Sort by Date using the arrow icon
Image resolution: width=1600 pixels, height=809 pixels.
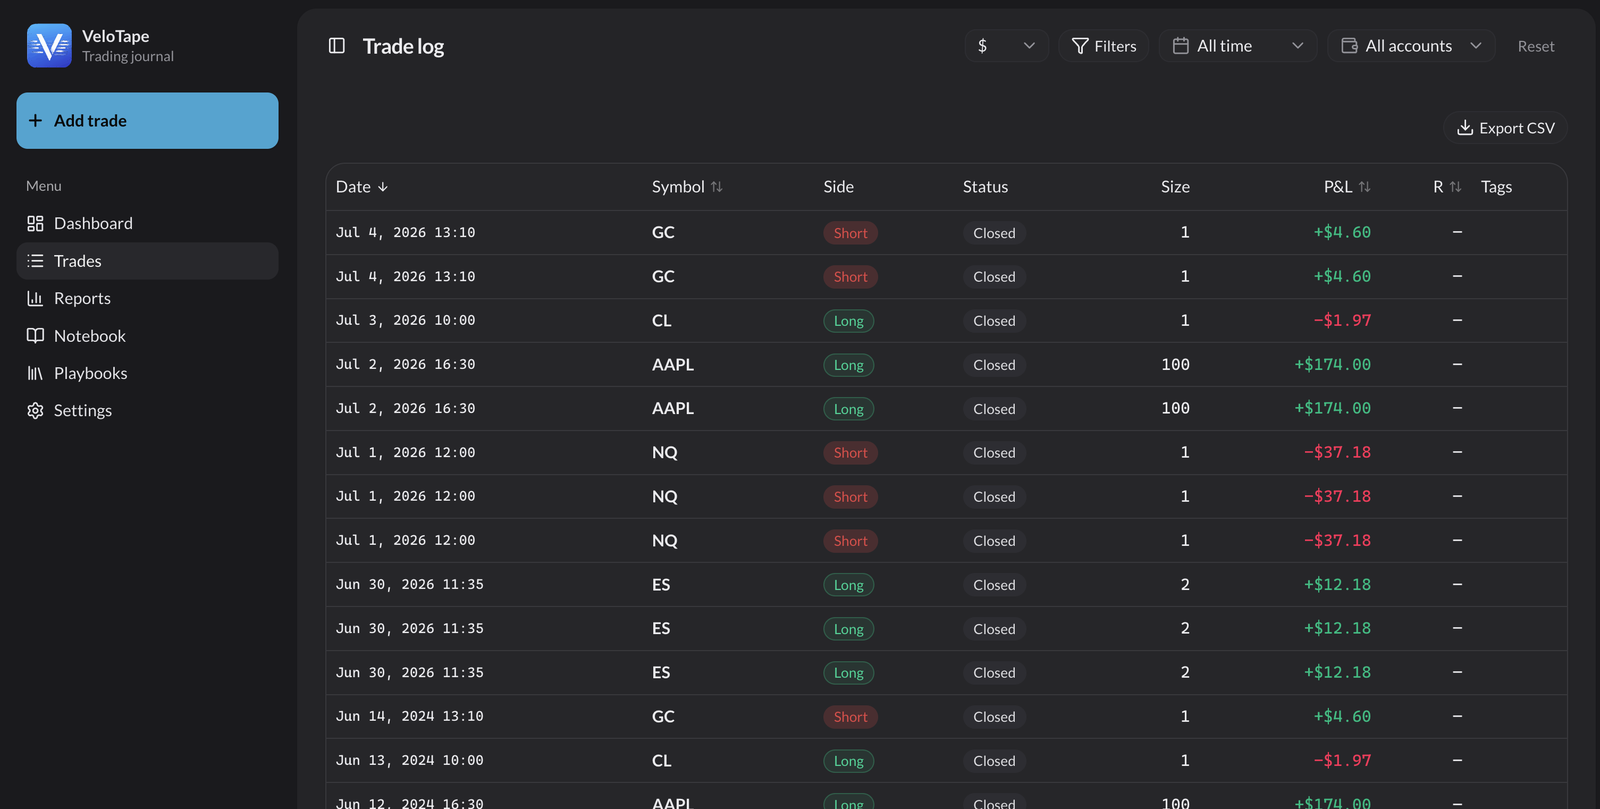coord(383,187)
